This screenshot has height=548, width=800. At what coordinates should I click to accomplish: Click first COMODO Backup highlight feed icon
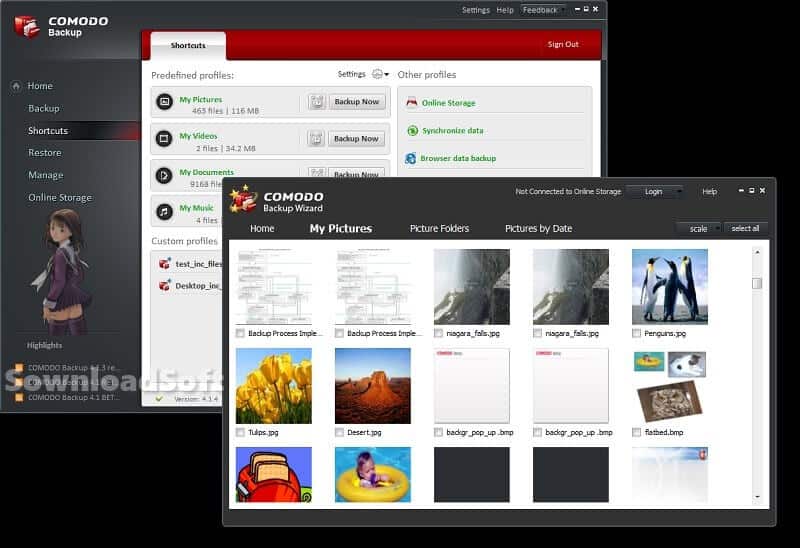click(x=19, y=367)
